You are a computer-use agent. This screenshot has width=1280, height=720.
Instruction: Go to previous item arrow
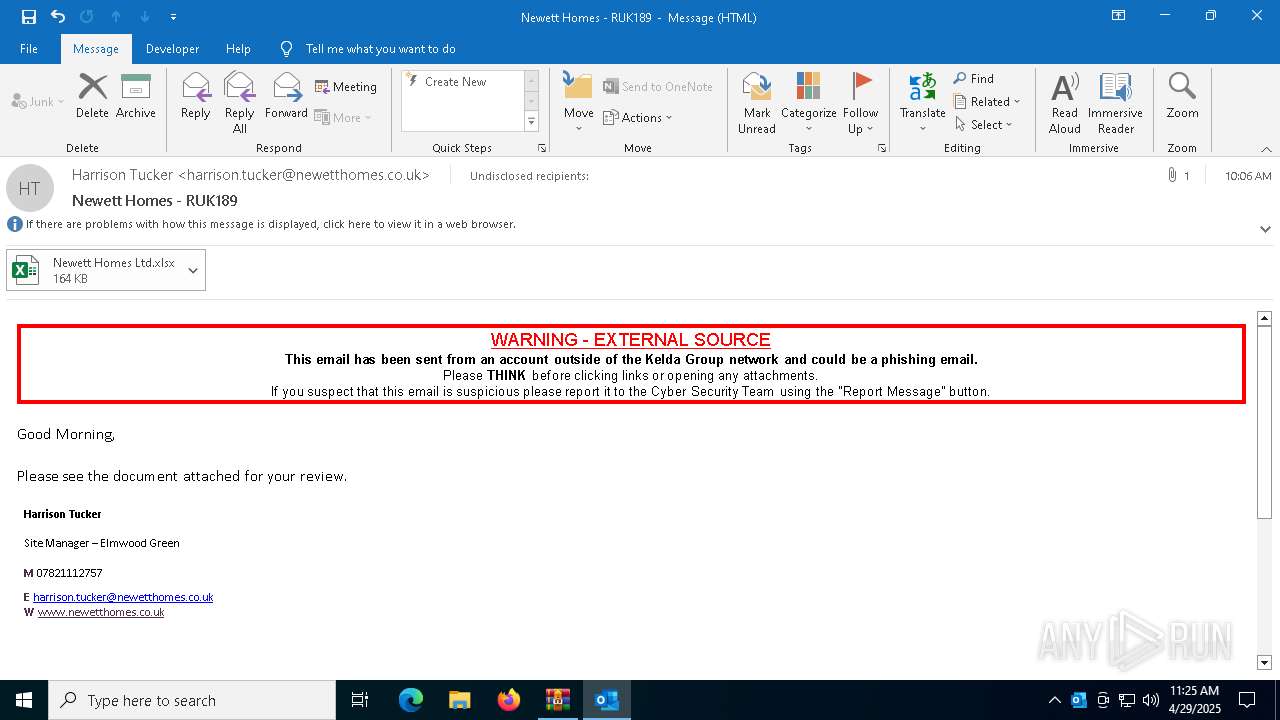[x=116, y=17]
